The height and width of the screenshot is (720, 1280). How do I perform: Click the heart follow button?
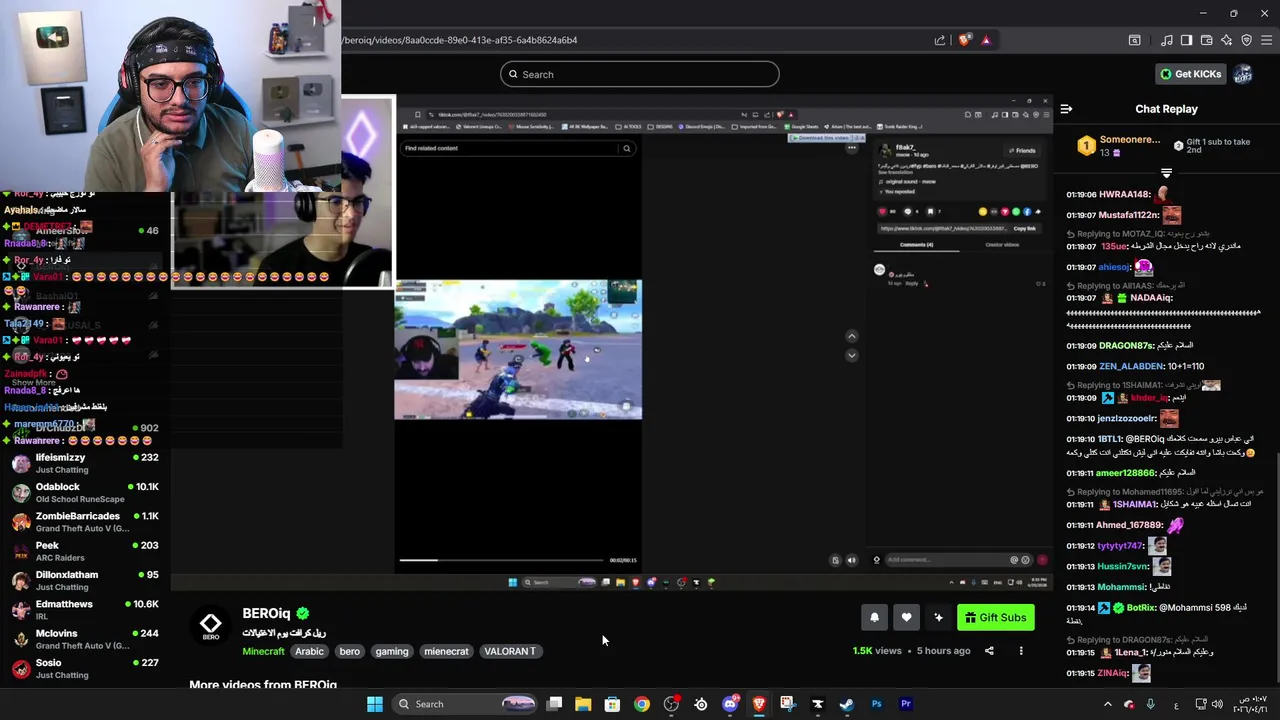click(906, 618)
